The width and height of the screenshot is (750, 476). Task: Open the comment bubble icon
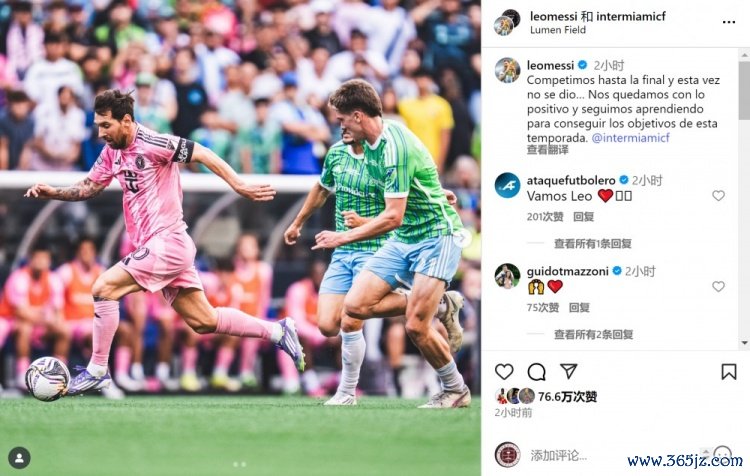point(536,371)
